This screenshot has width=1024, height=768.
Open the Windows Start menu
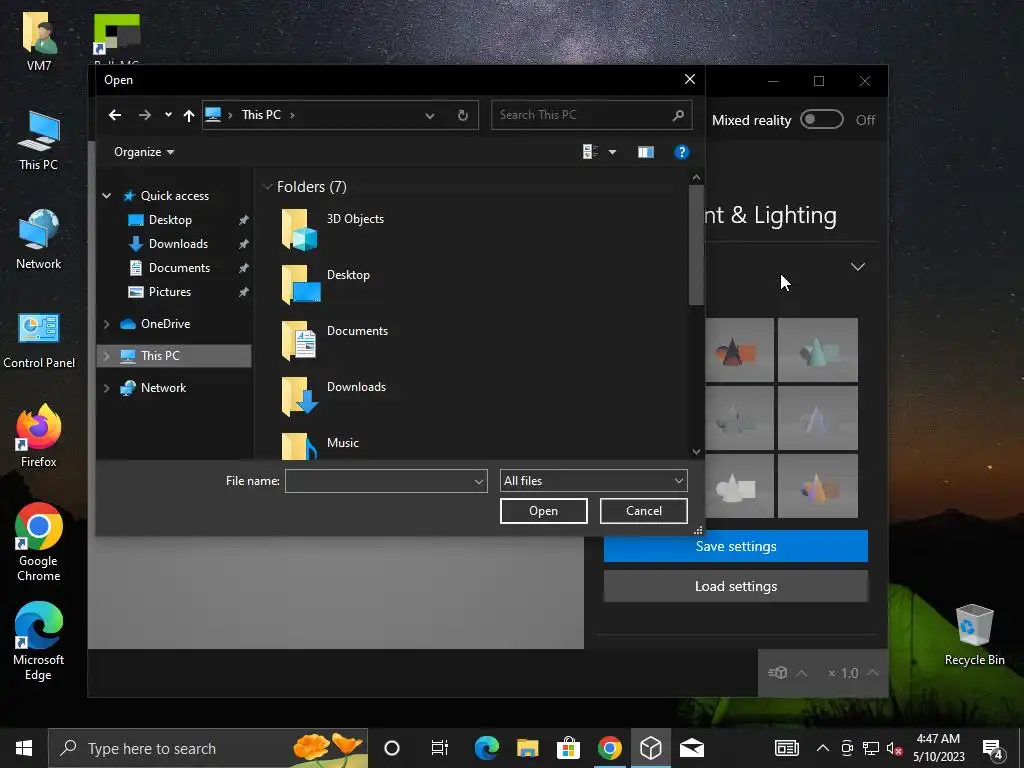[24, 748]
